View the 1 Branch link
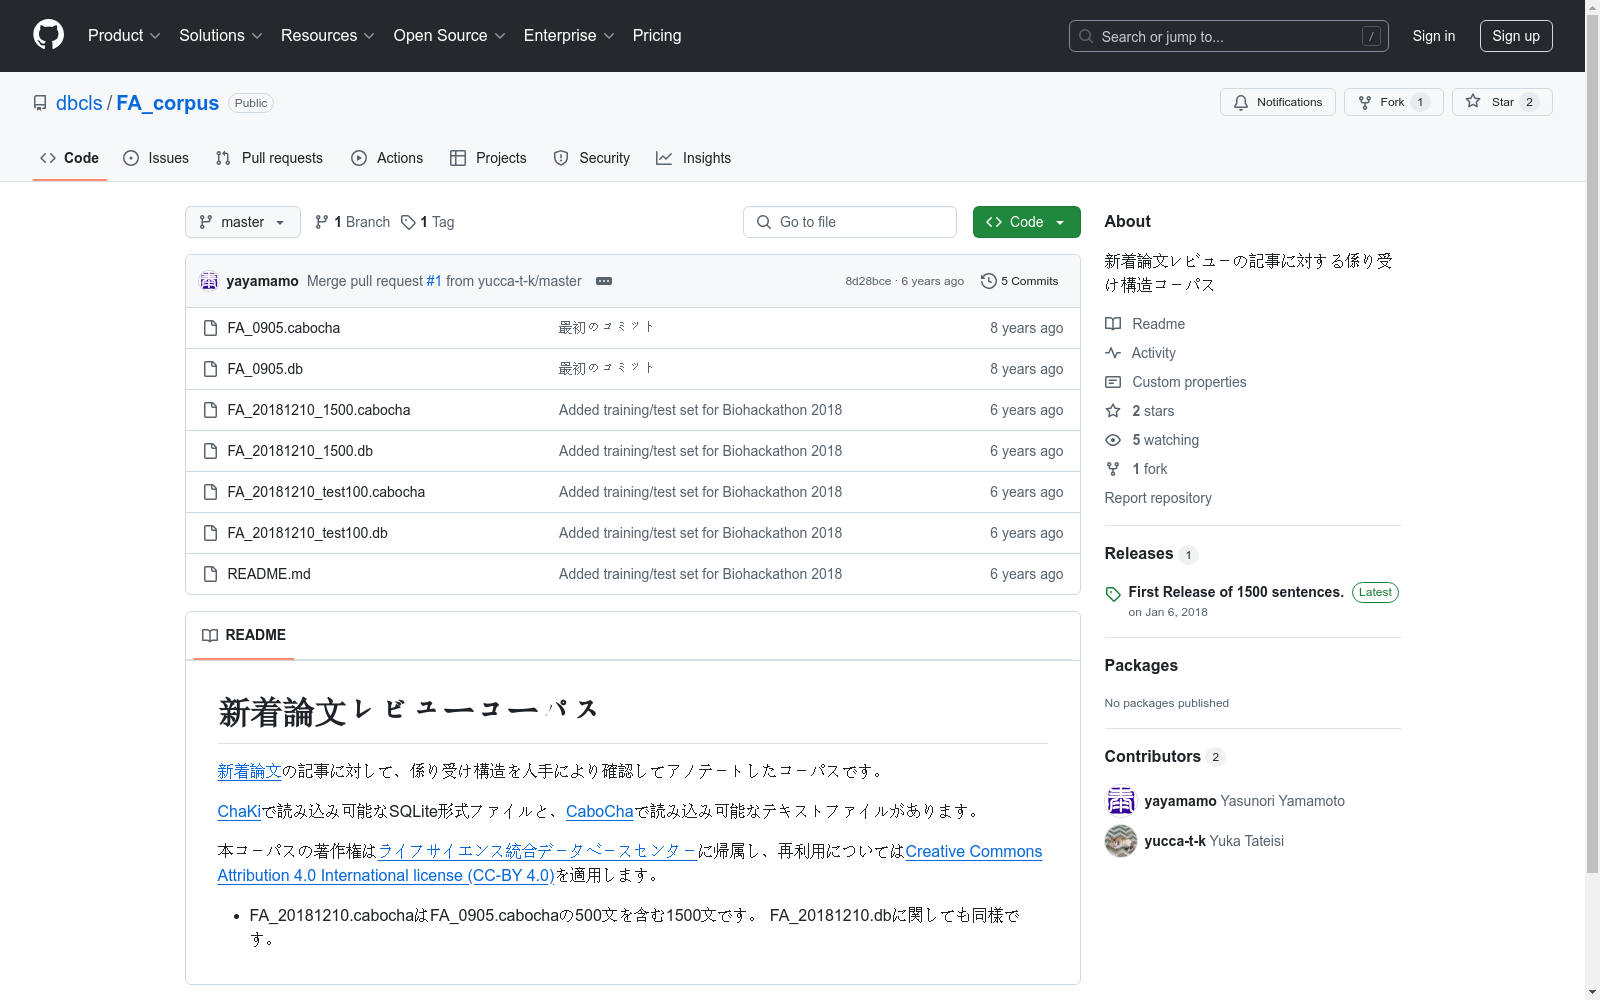Screen dimensions: 1600x1000 pos(352,222)
